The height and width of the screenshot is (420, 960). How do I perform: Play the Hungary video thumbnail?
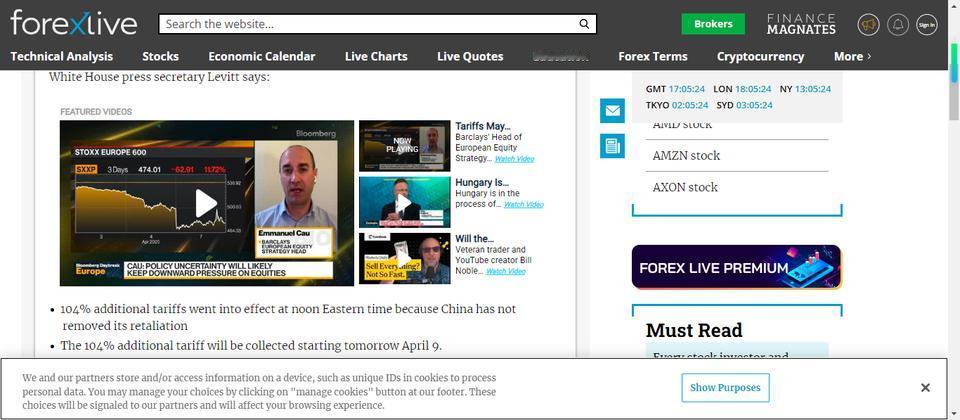[x=404, y=203]
